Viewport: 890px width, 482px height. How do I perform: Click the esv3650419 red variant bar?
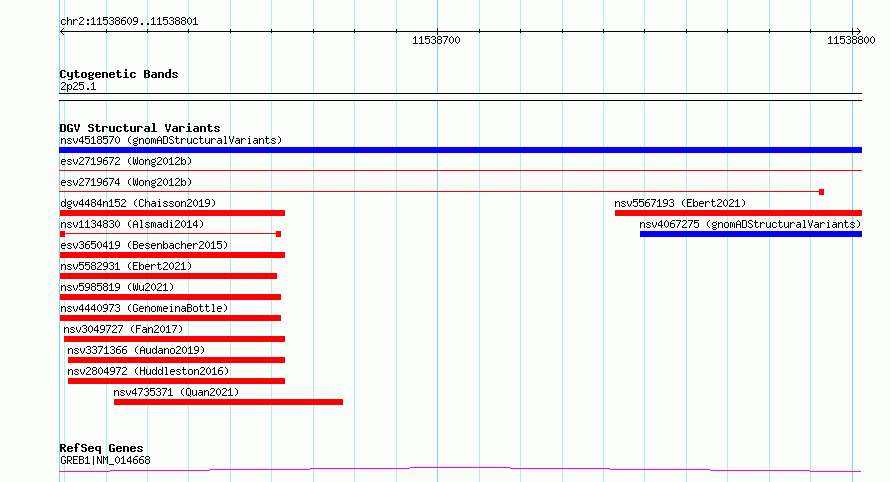pyautogui.click(x=172, y=255)
